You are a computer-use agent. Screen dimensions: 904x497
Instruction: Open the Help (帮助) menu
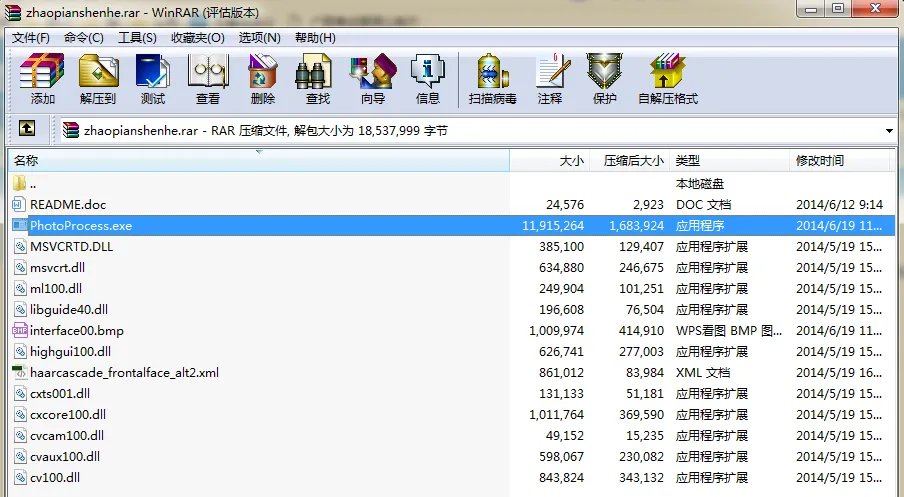[315, 37]
